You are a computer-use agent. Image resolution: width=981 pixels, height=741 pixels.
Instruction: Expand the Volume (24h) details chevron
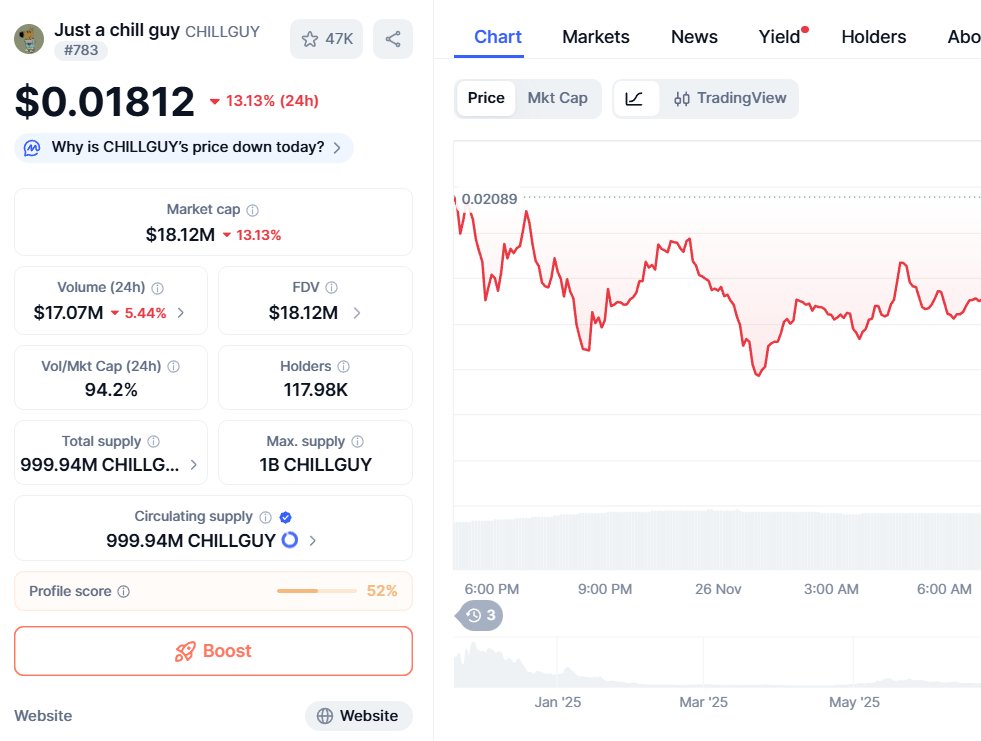click(x=180, y=313)
